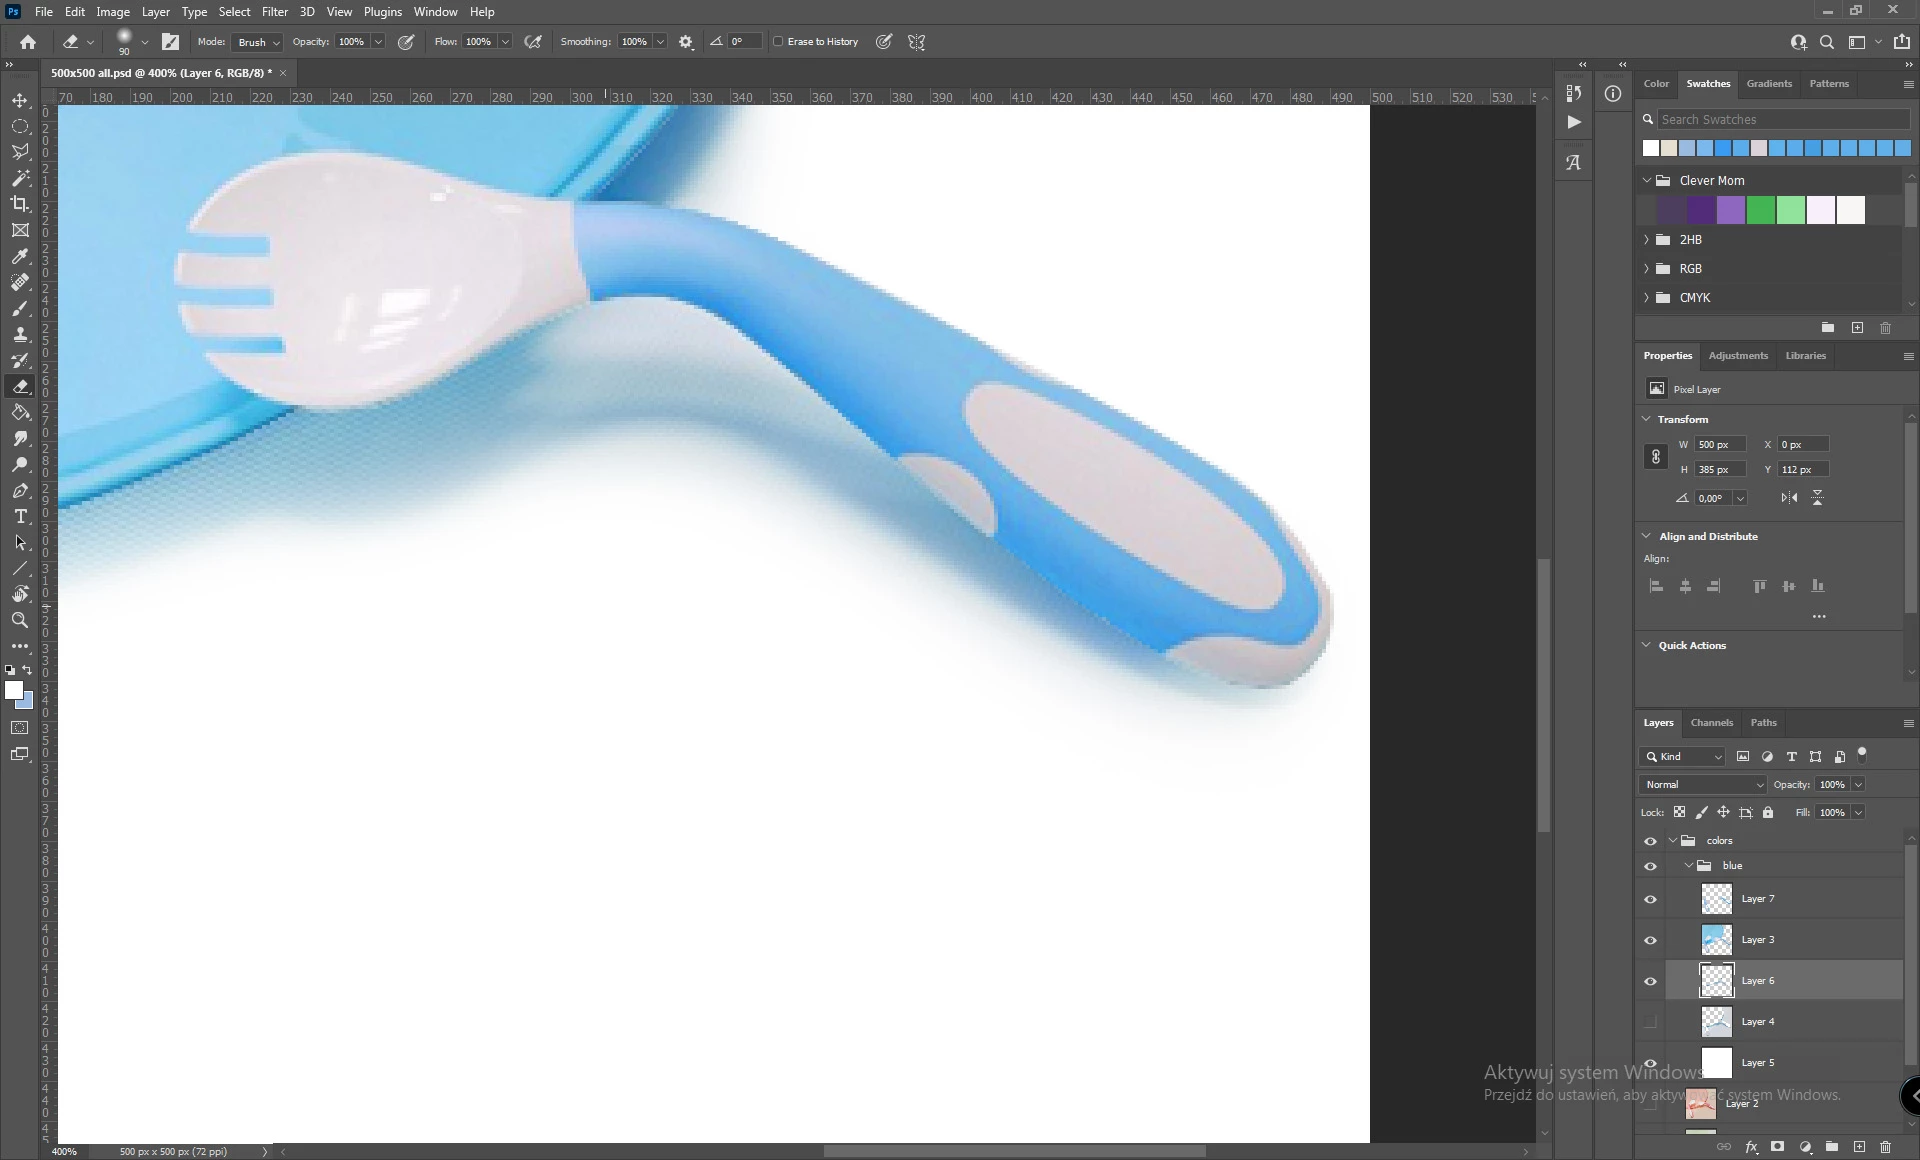Screen dimensions: 1920x1160
Task: Select the Magic Wand tool
Action: click(x=20, y=178)
